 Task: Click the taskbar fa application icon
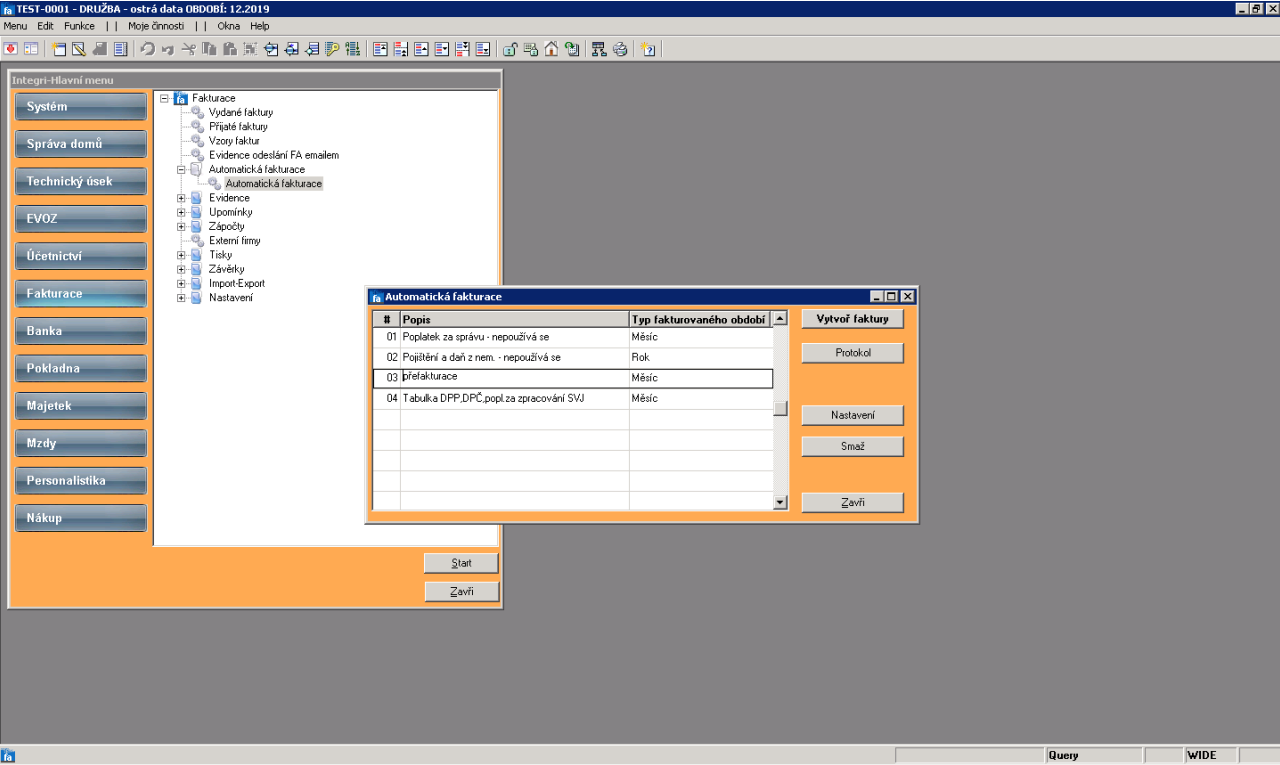[x=8, y=756]
